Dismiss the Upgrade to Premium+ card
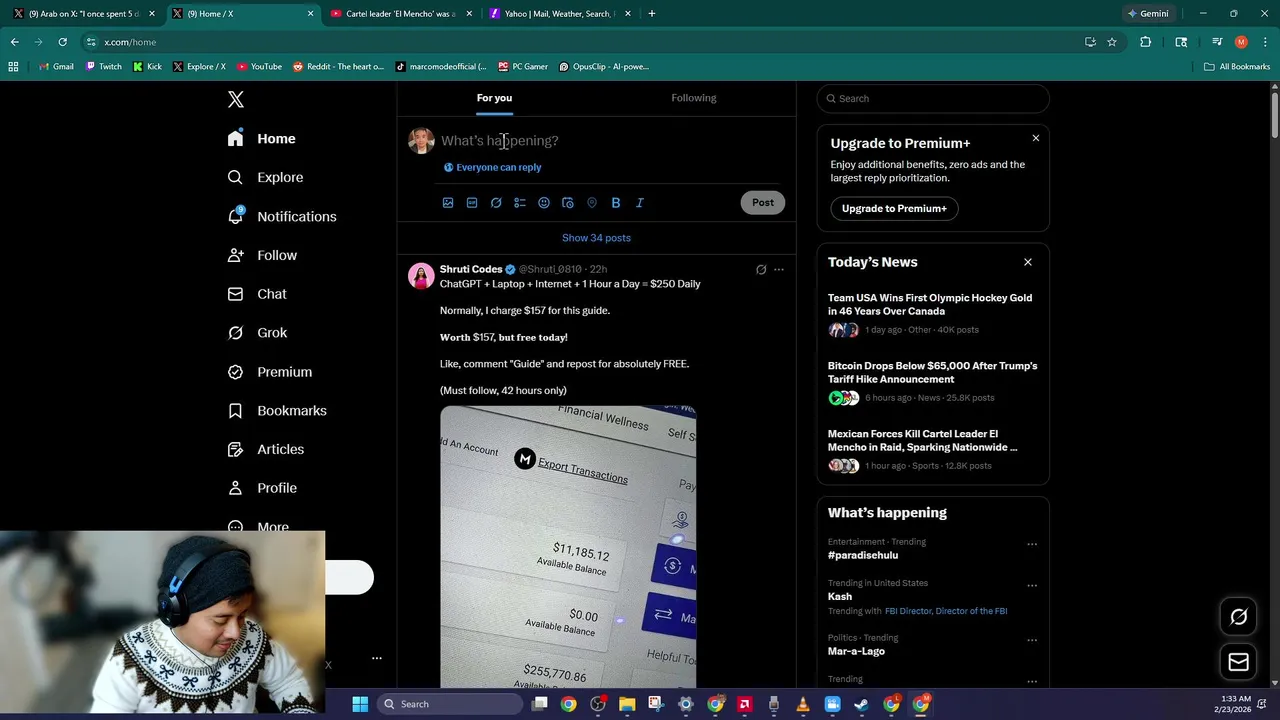 [1036, 138]
